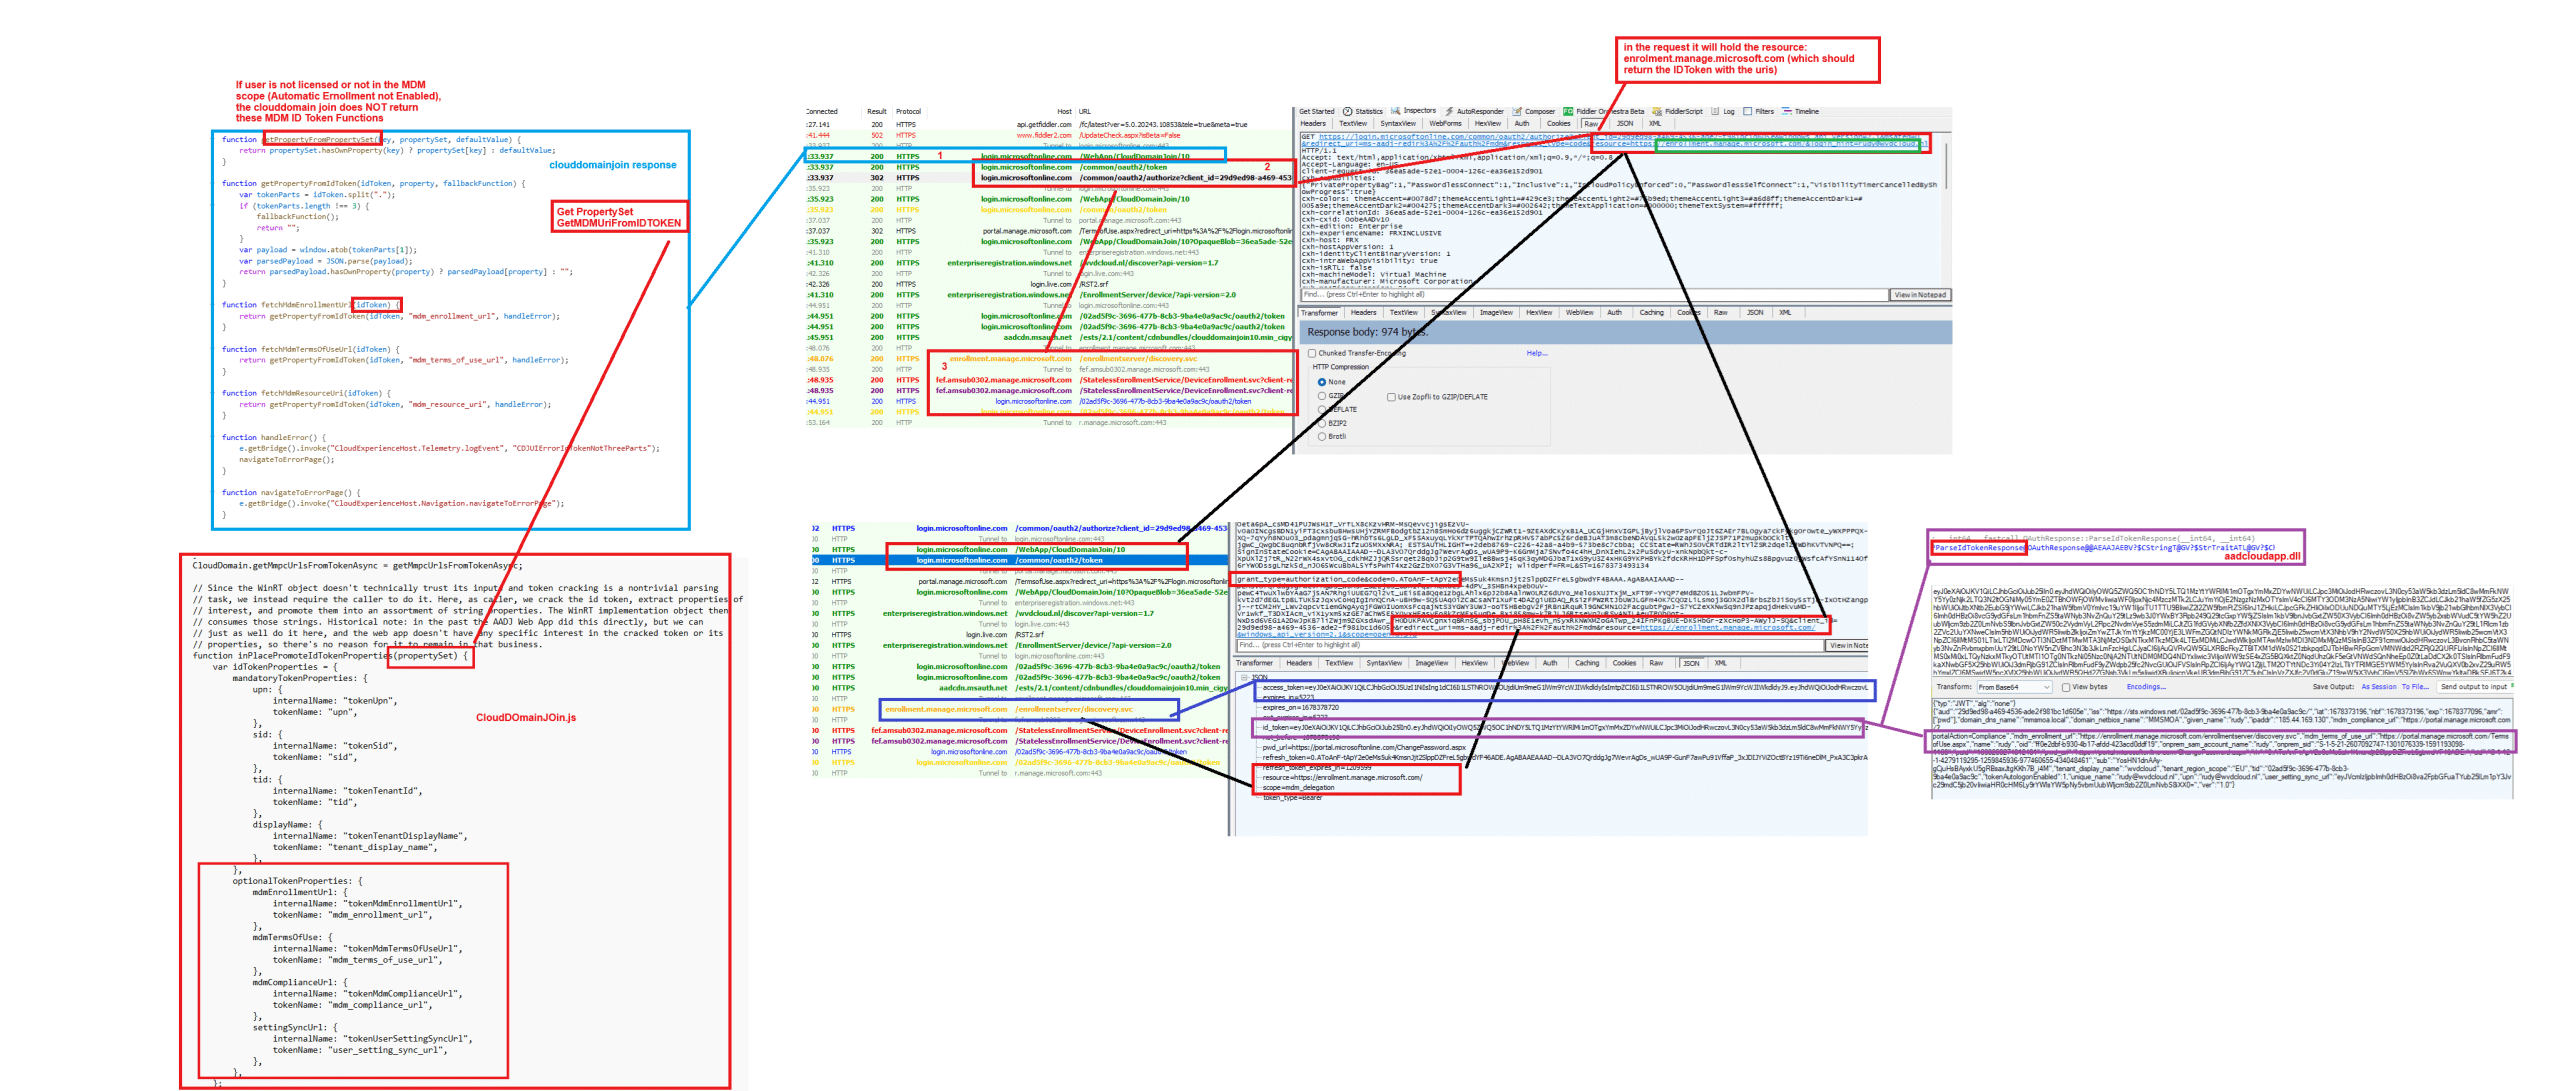Select the pwd_url node in JSON tree

[x=1364, y=747]
